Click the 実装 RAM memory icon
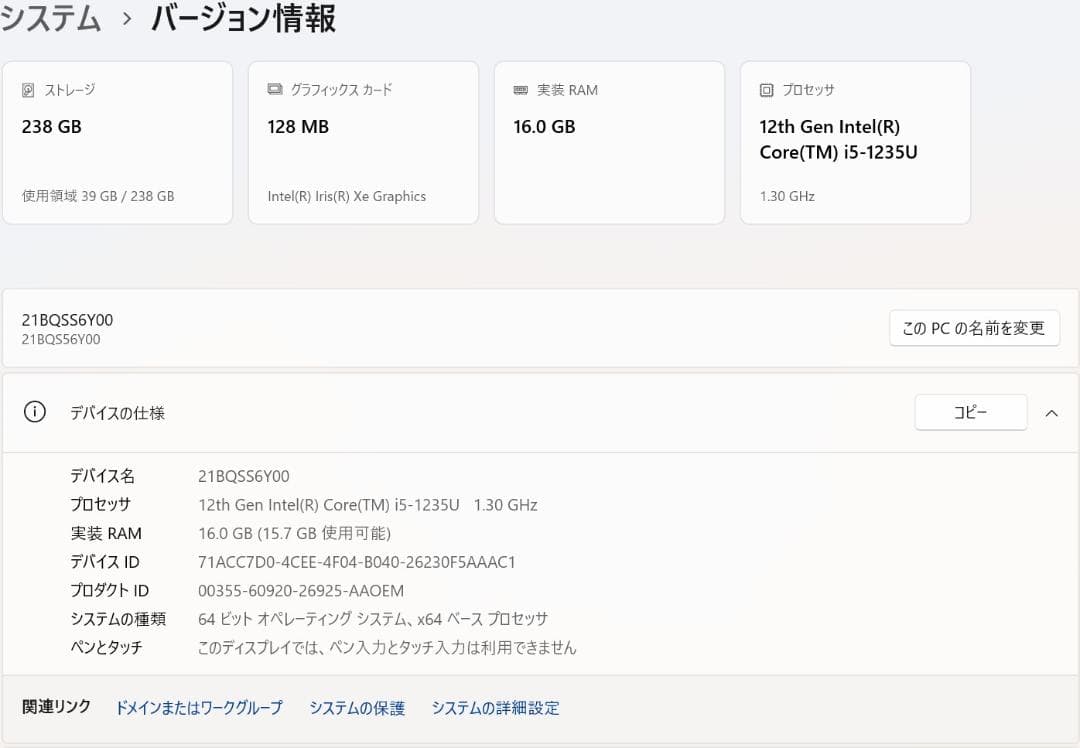The height and width of the screenshot is (748, 1080). [519, 89]
